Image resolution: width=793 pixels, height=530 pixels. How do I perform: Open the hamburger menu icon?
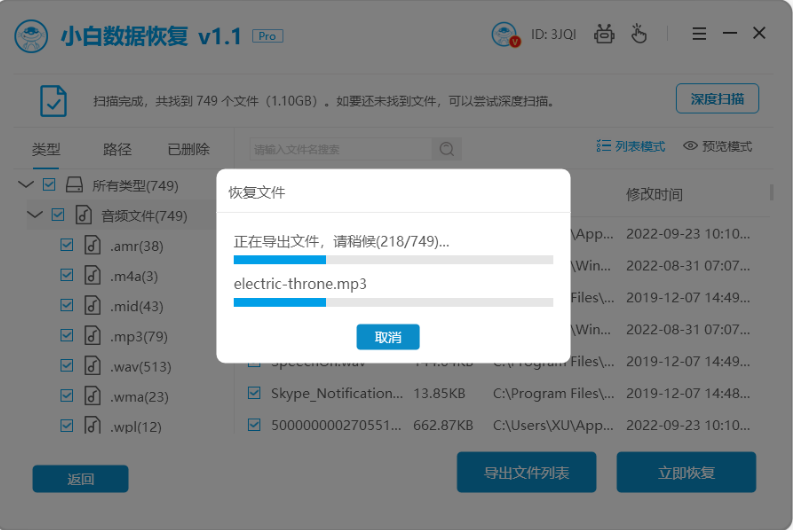(x=699, y=34)
